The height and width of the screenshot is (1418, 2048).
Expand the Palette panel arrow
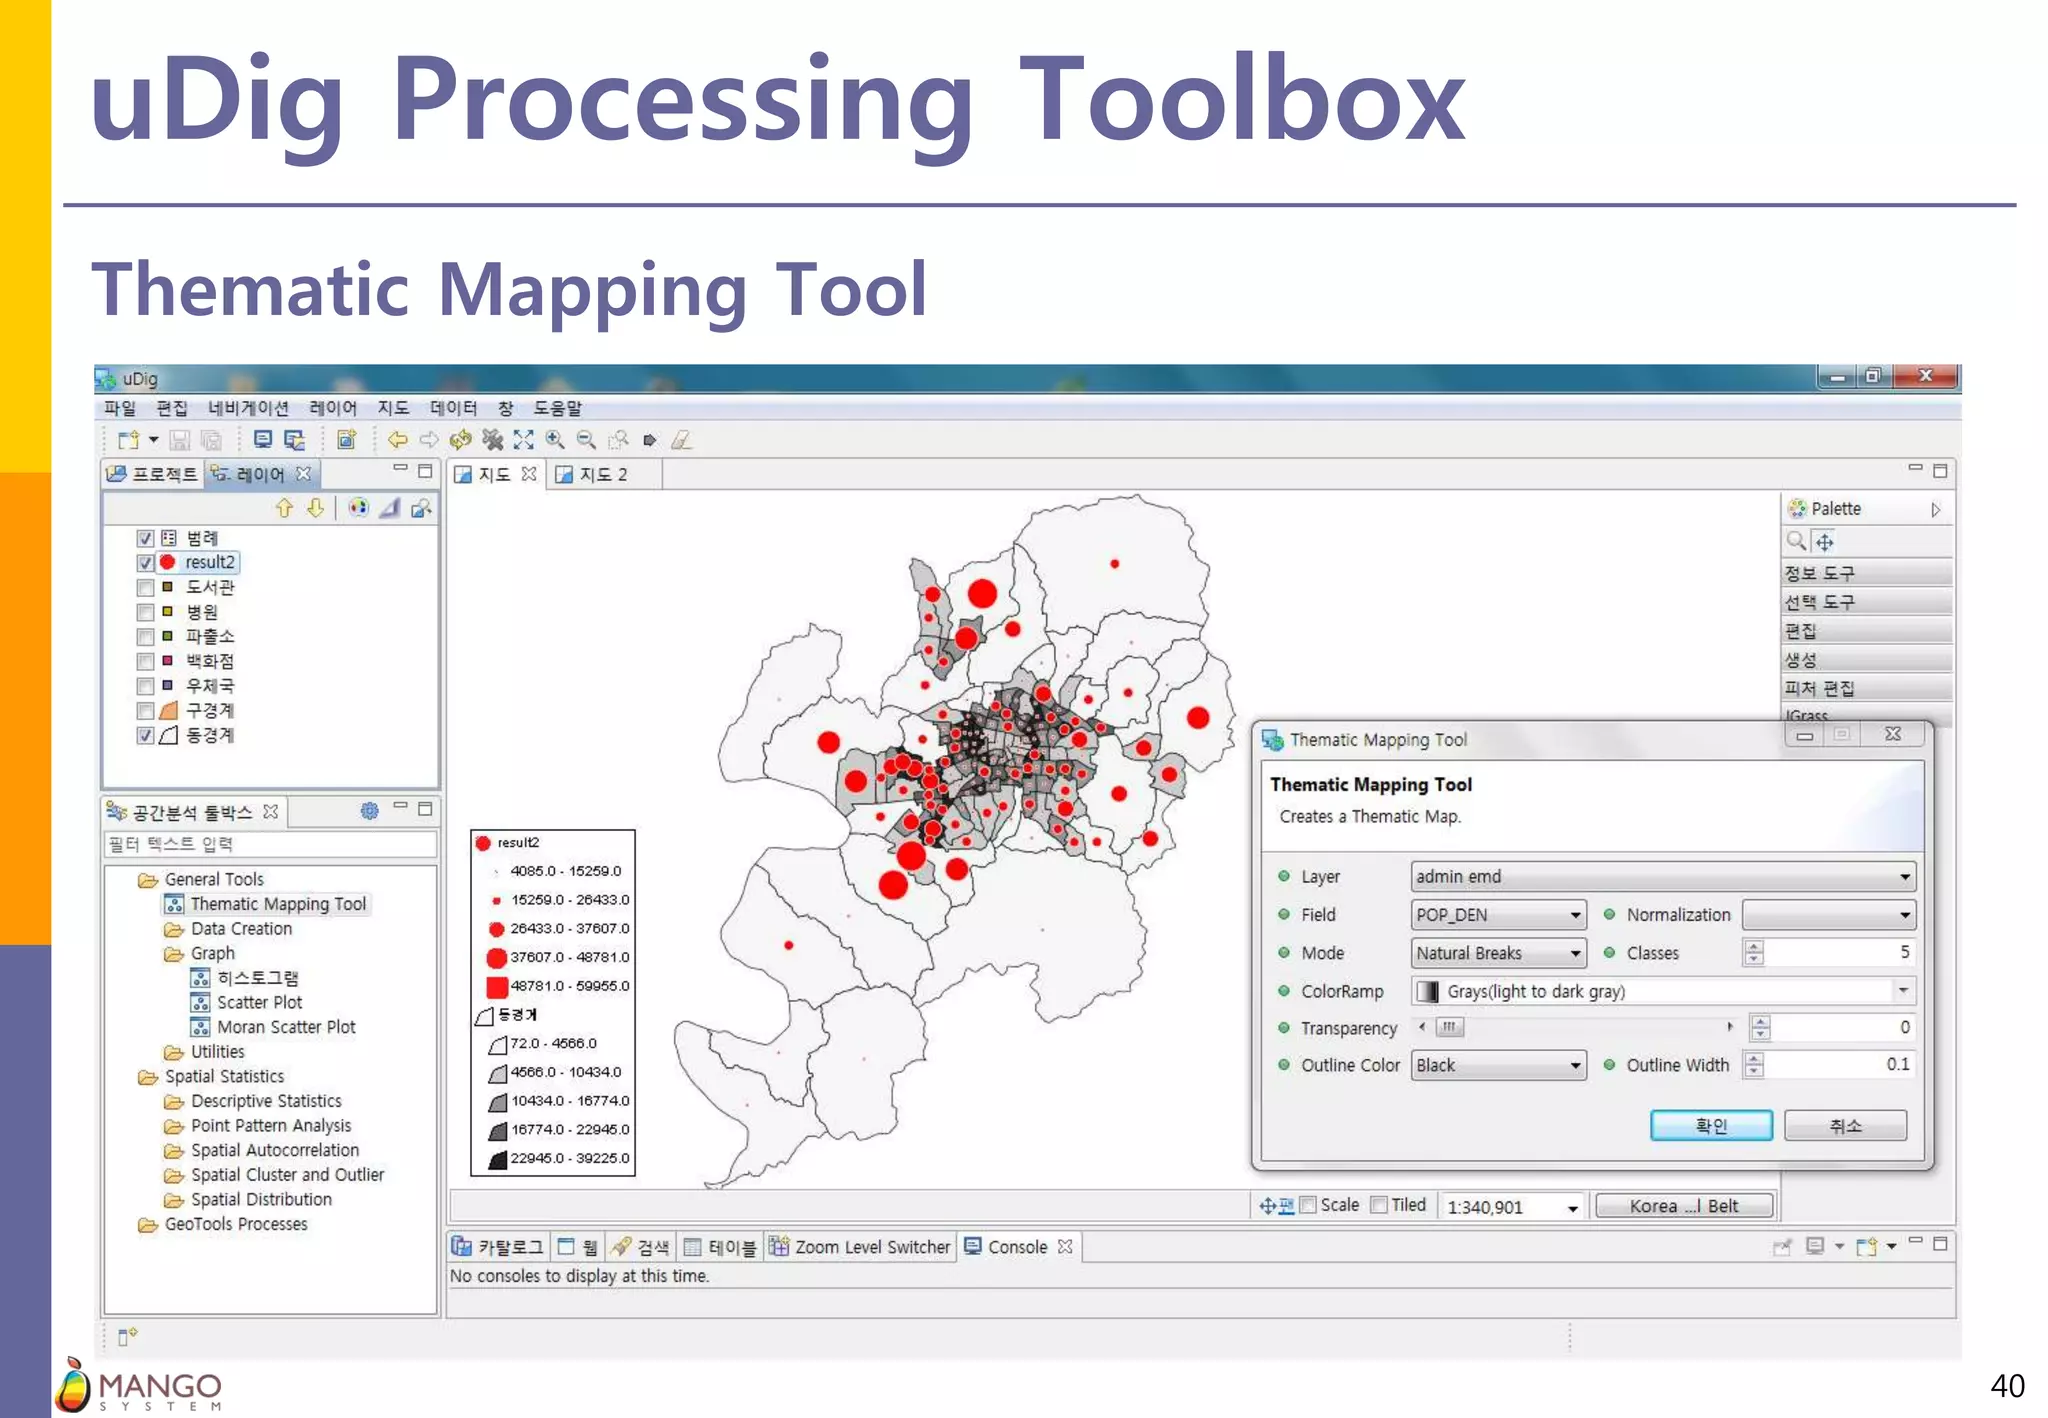pyautogui.click(x=1936, y=510)
